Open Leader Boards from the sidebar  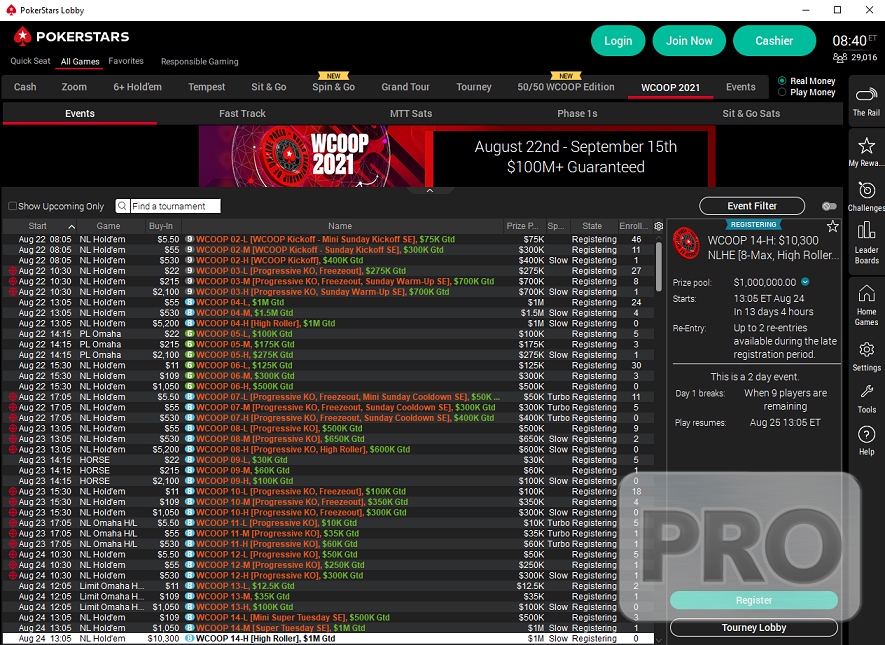pos(866,243)
